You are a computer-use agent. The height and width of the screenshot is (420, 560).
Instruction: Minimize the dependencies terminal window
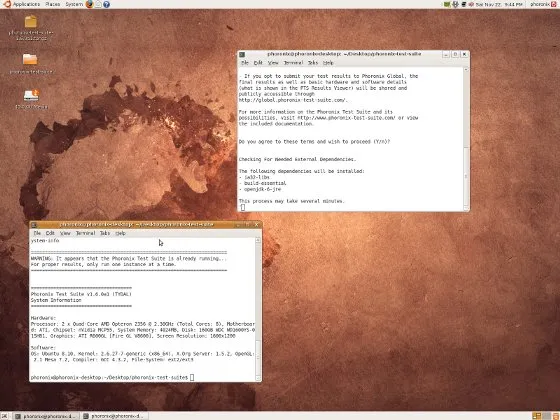click(x=446, y=54)
